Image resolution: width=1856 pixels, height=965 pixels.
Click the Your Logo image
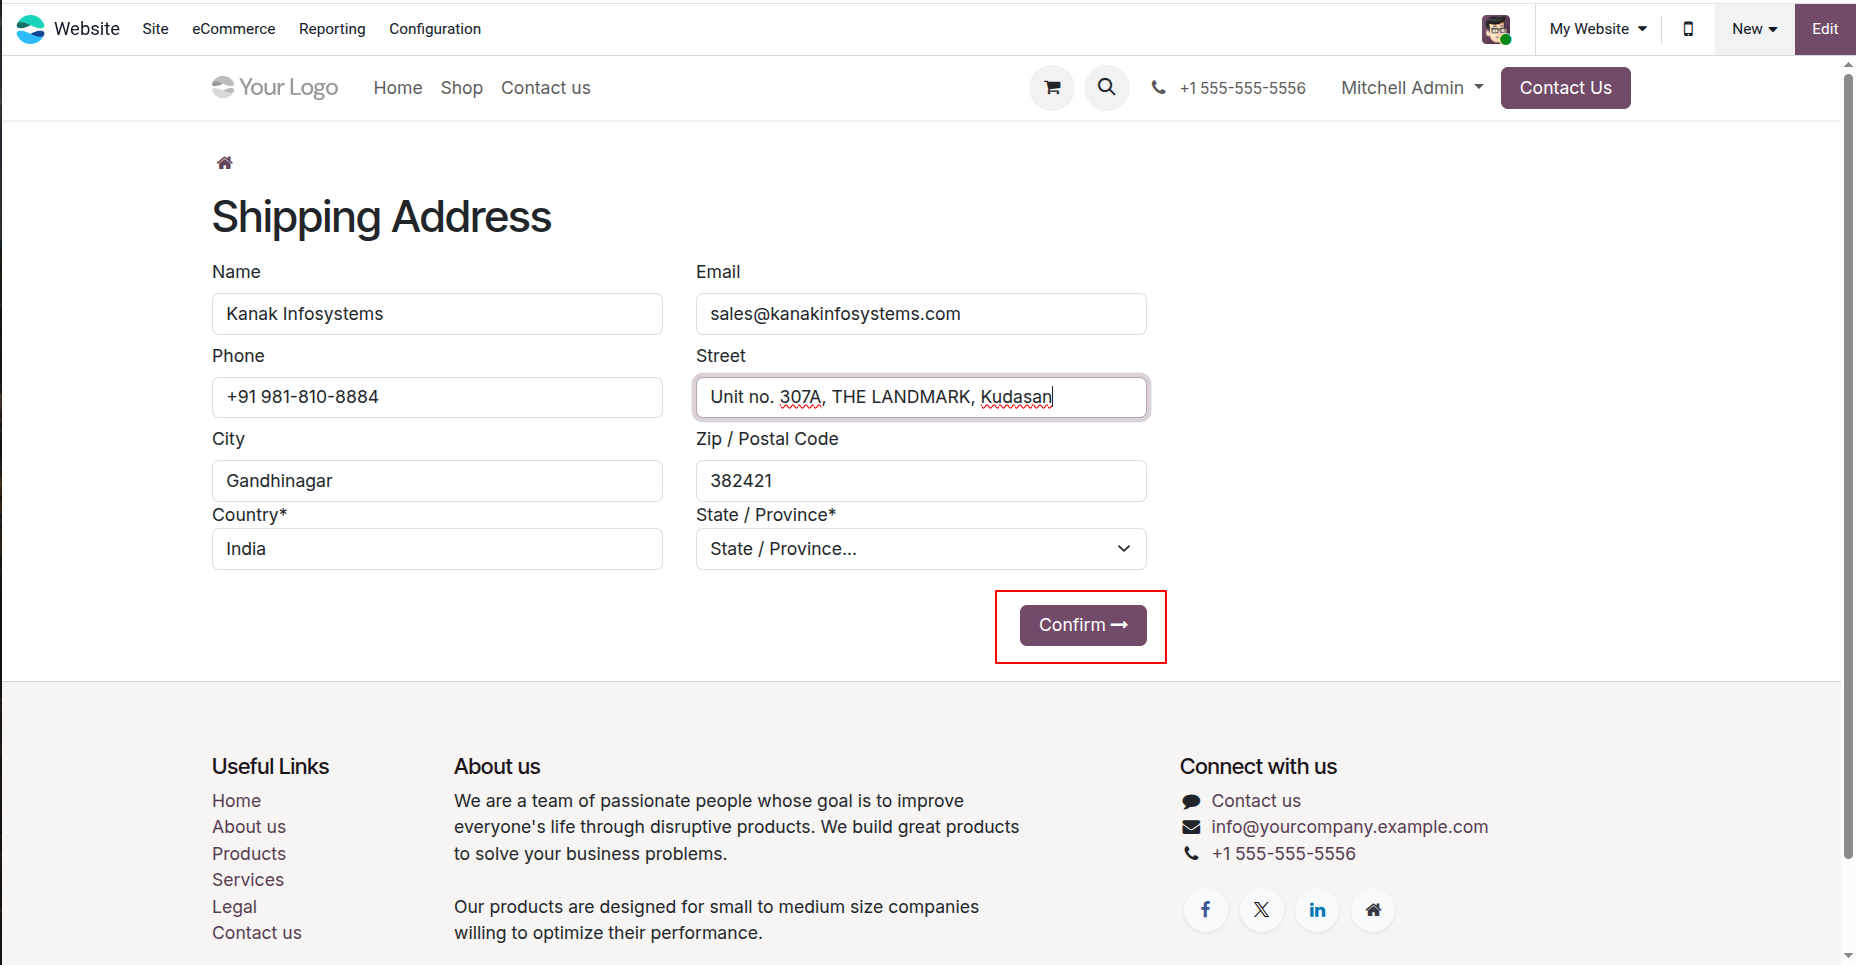pos(275,88)
